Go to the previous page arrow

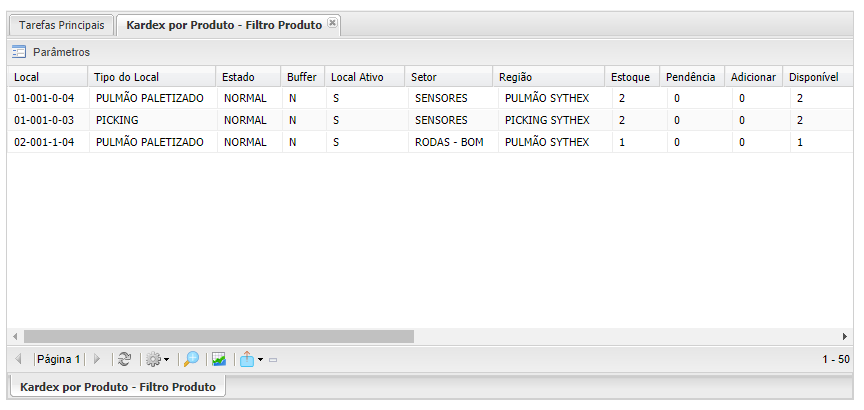pos(18,359)
